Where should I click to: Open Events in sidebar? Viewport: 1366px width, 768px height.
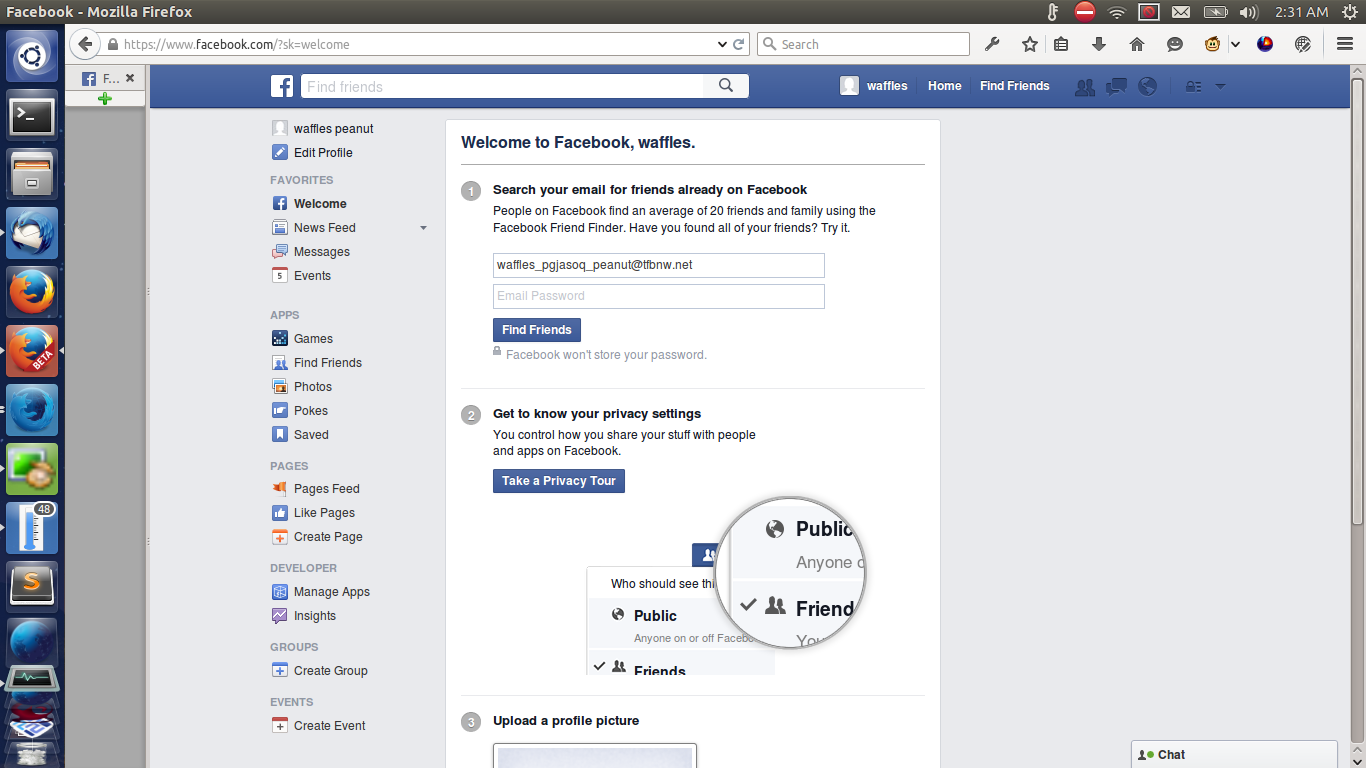tap(312, 276)
